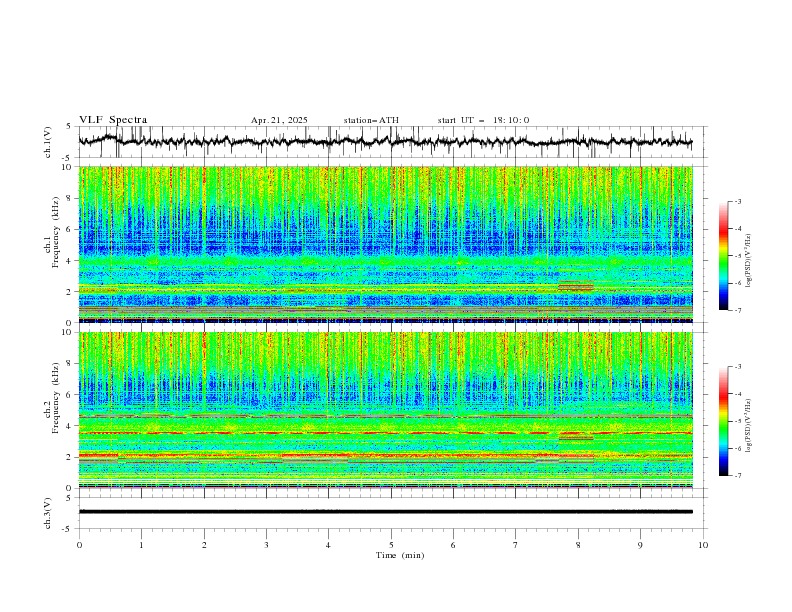Click the "ch.1(V)" waveform axis label
The width and height of the screenshot is (792, 612).
pos(48,142)
